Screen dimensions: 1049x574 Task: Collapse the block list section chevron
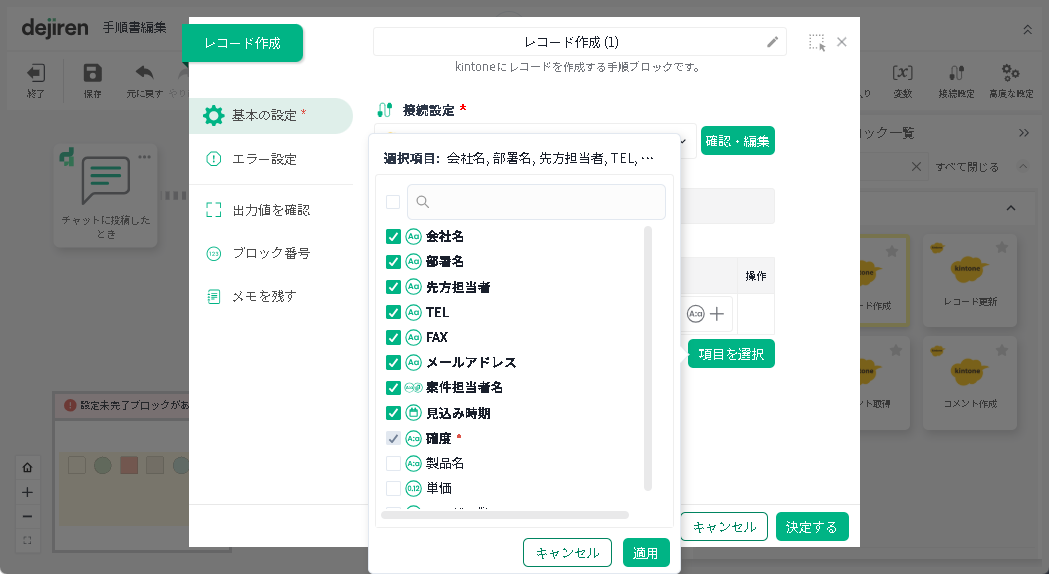point(1010,208)
